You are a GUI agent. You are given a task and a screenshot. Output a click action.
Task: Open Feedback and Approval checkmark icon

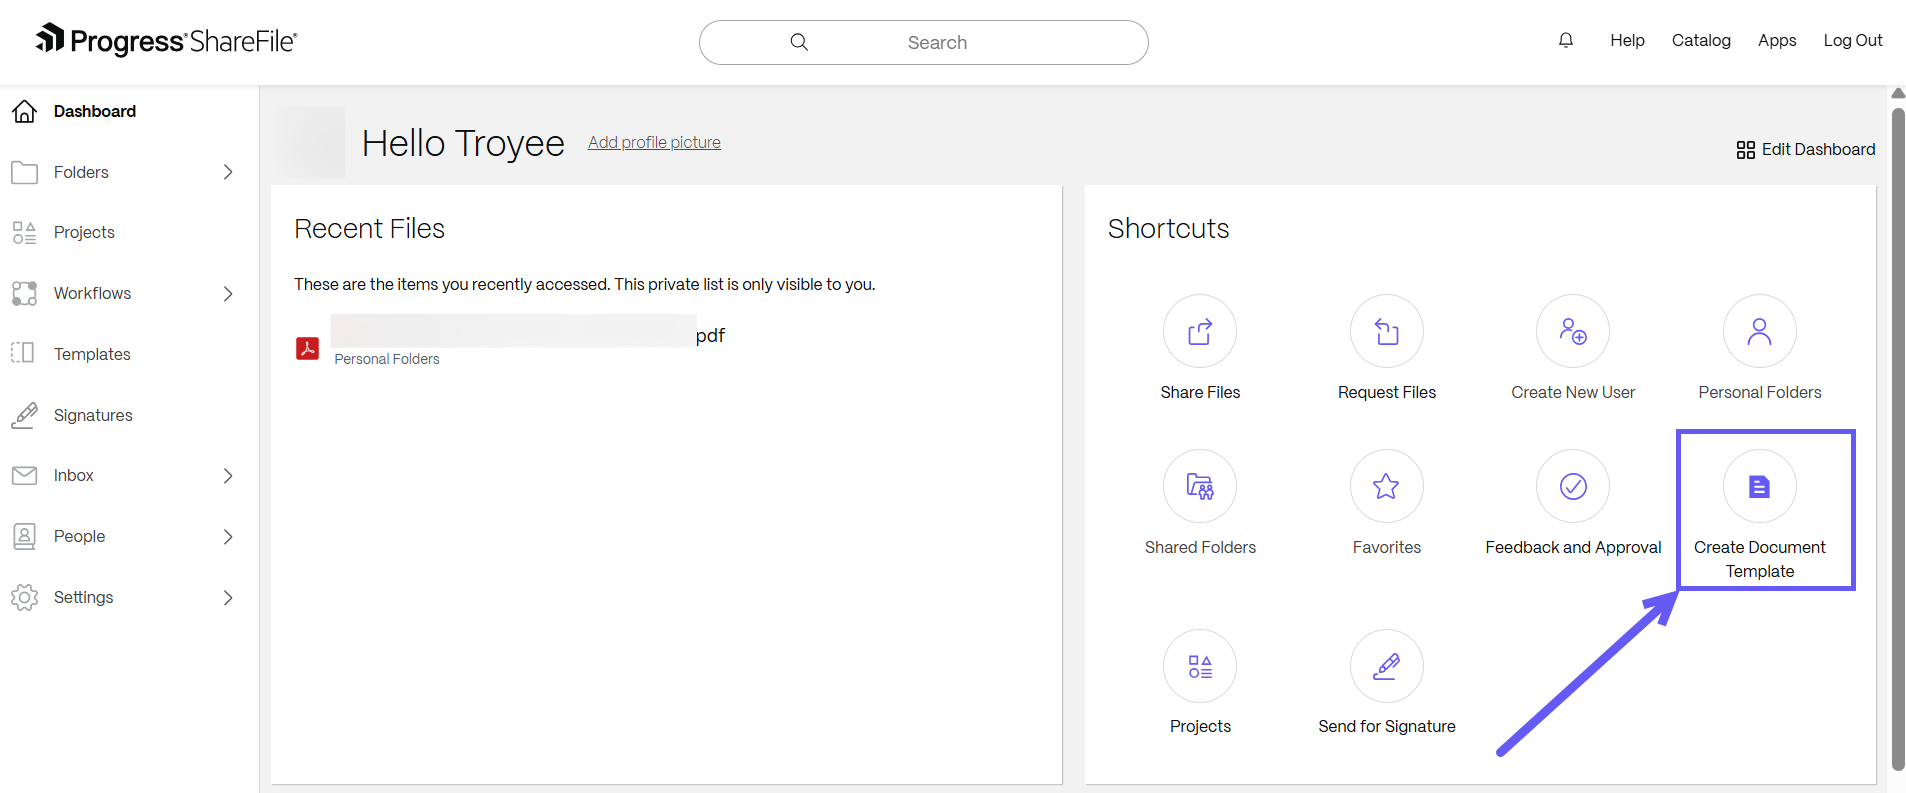(x=1572, y=487)
